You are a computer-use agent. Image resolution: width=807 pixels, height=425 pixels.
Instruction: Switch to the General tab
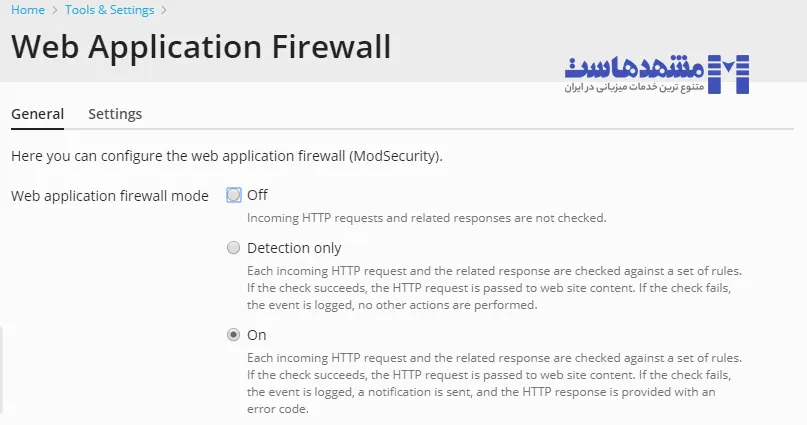pos(37,114)
